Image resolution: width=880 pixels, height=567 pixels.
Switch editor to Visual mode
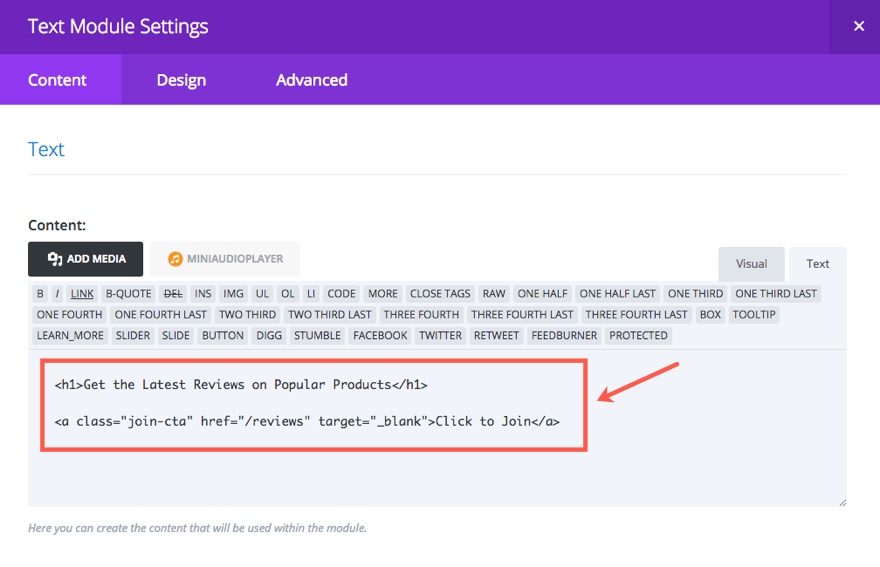751,264
